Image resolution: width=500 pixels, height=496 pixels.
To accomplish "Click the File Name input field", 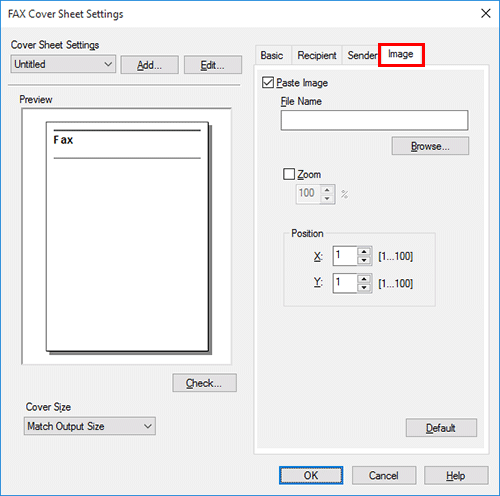I will 374,120.
